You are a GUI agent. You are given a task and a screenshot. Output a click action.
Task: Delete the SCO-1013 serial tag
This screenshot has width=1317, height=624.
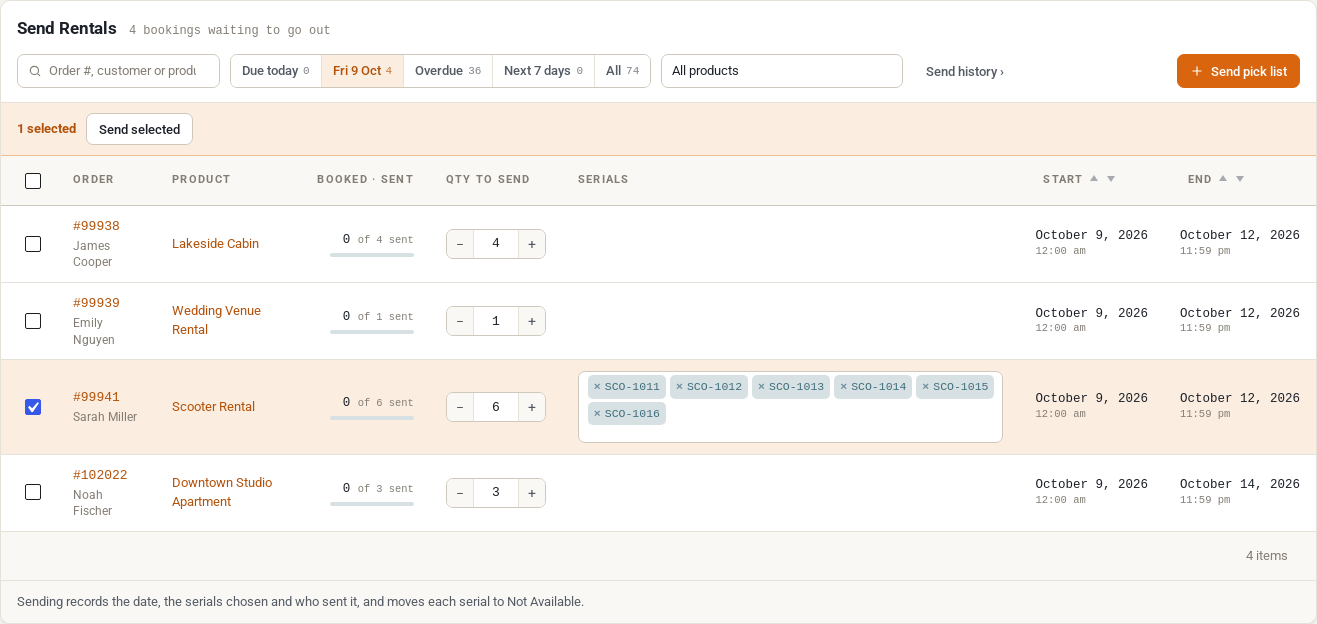[761, 387]
